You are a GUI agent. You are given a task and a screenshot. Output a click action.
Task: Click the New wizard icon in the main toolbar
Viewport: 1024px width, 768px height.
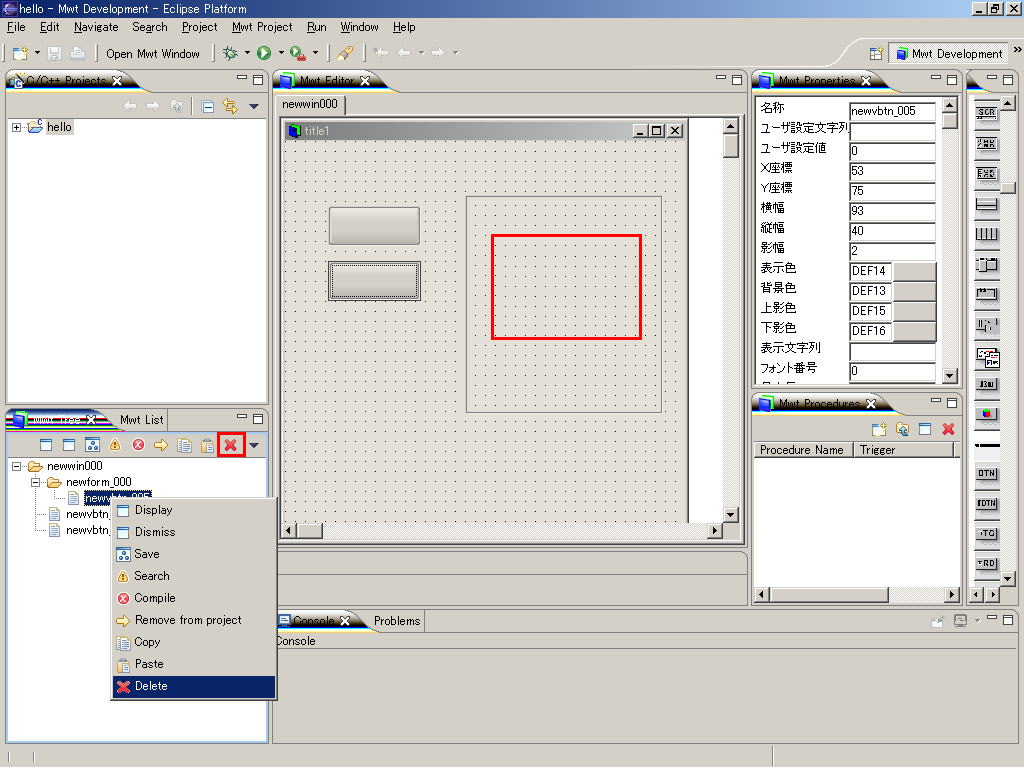(20, 53)
